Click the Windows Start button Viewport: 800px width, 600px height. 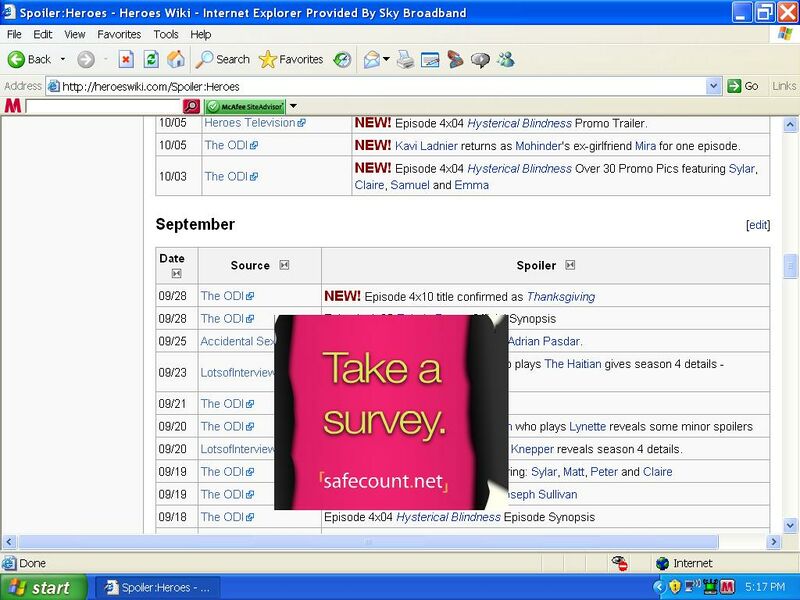click(x=43, y=587)
